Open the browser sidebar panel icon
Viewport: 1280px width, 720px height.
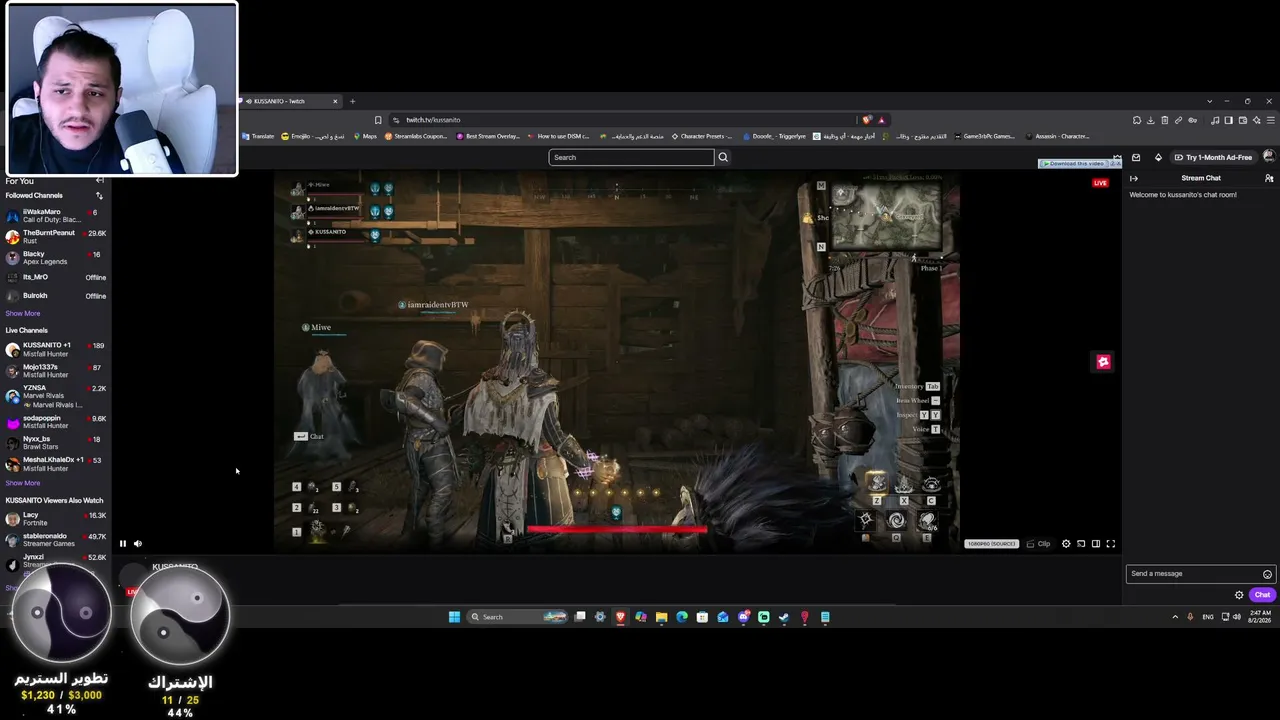click(x=1229, y=120)
